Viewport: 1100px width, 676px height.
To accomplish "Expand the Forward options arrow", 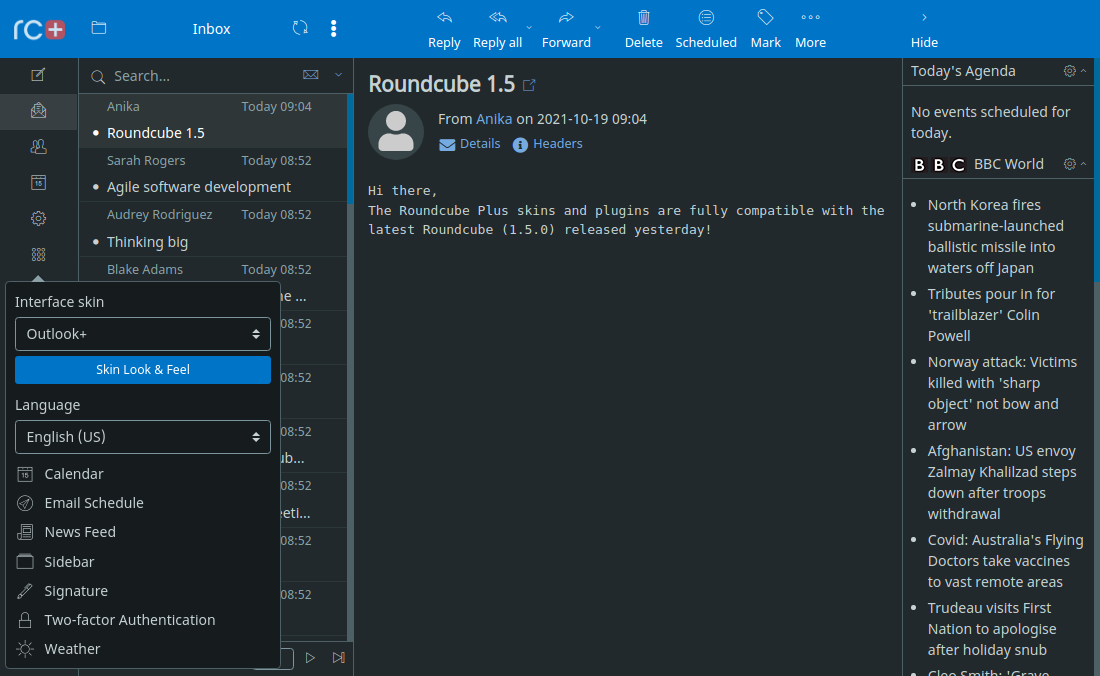I will coord(598,28).
